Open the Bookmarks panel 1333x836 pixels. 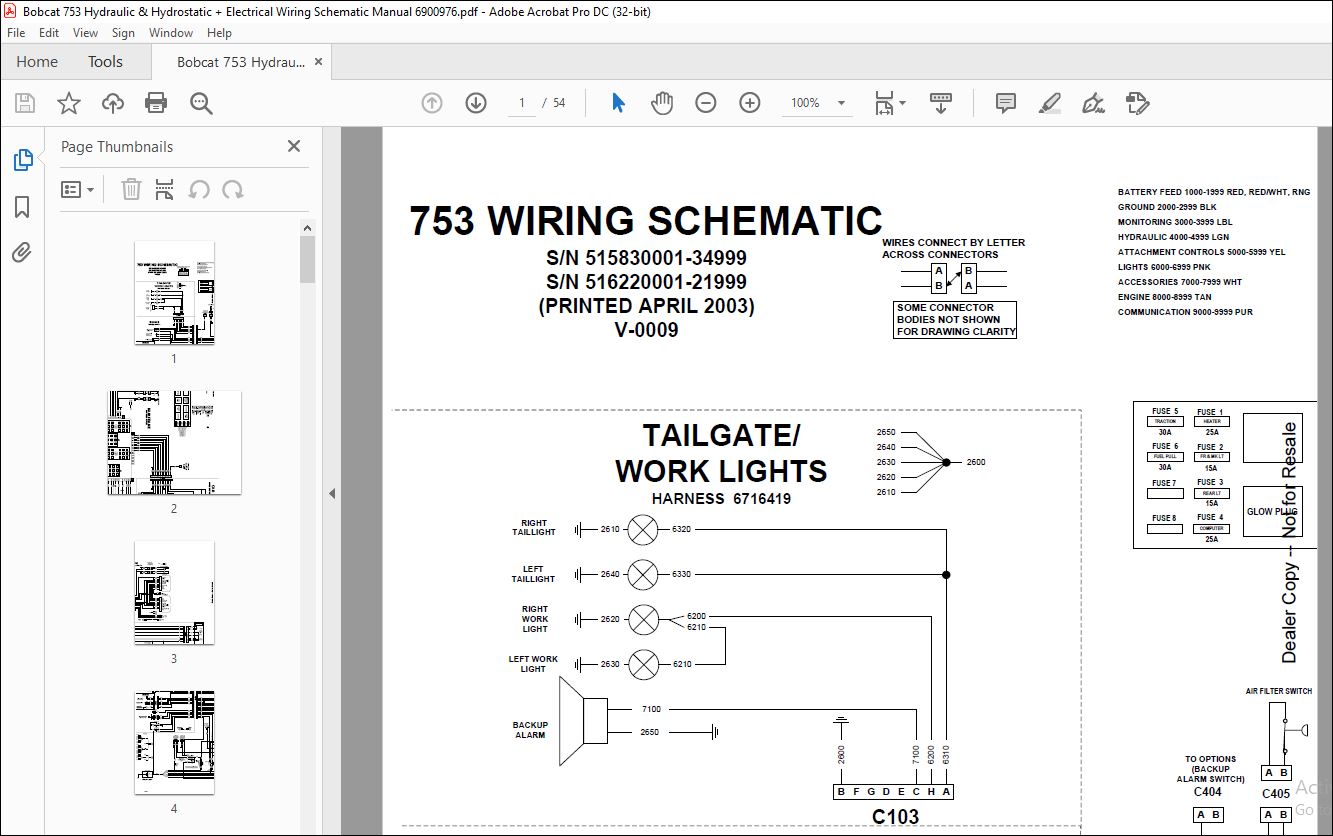tap(22, 206)
